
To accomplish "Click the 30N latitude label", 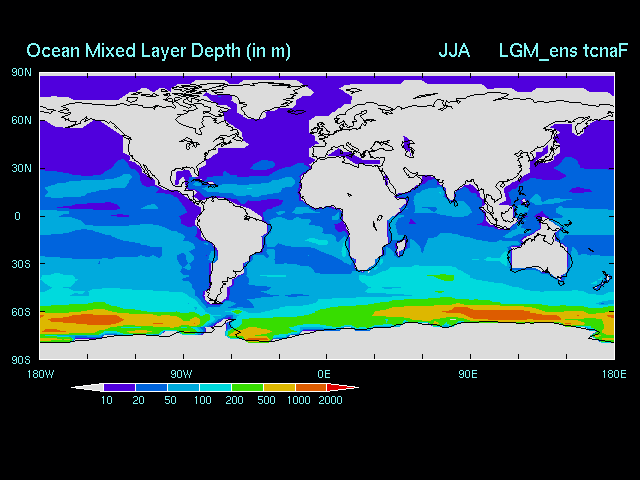I will [x=21, y=168].
